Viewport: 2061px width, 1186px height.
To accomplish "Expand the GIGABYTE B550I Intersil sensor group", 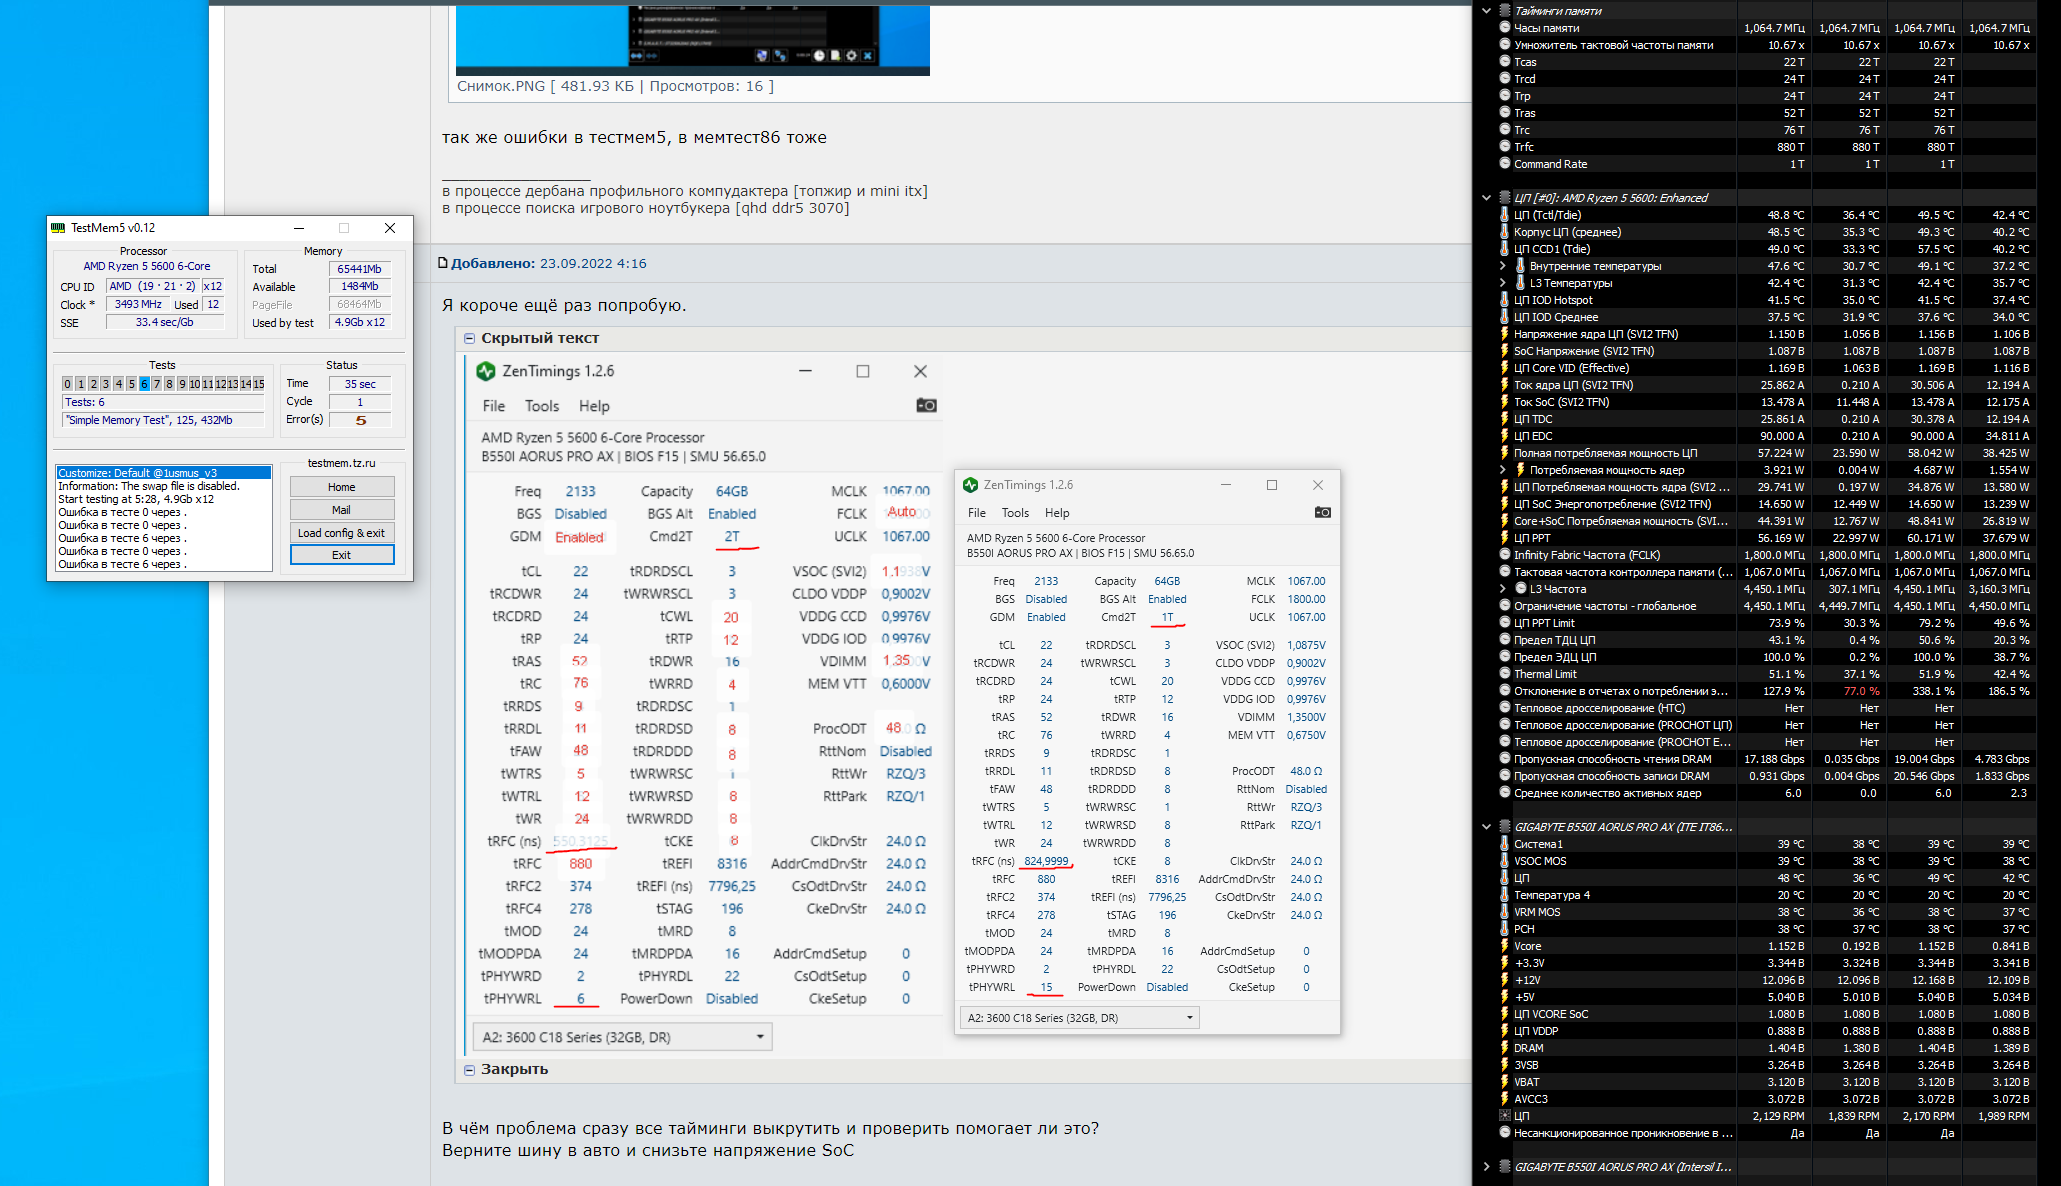I will tap(1486, 1167).
